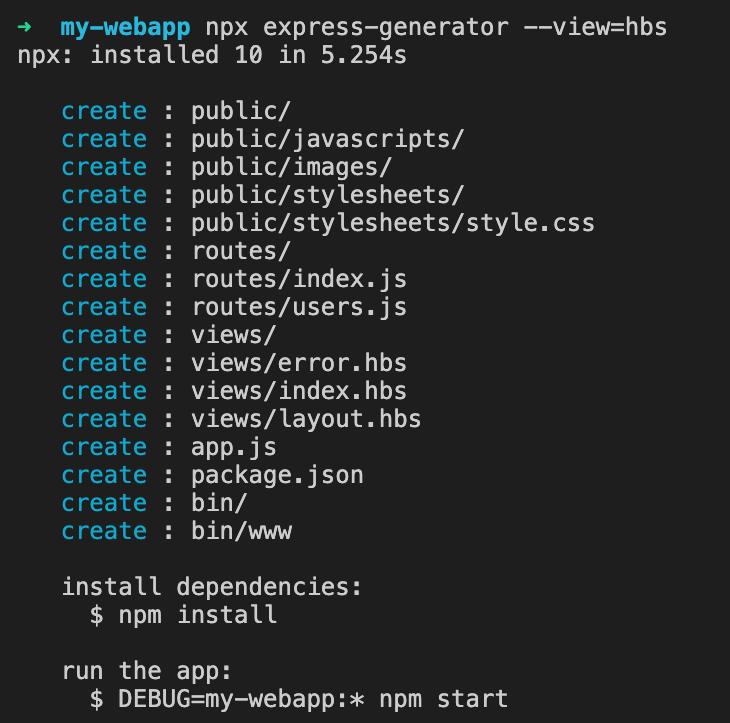Click the views/index.hbs file path
Screen dimensions: 730x723
click(x=299, y=391)
